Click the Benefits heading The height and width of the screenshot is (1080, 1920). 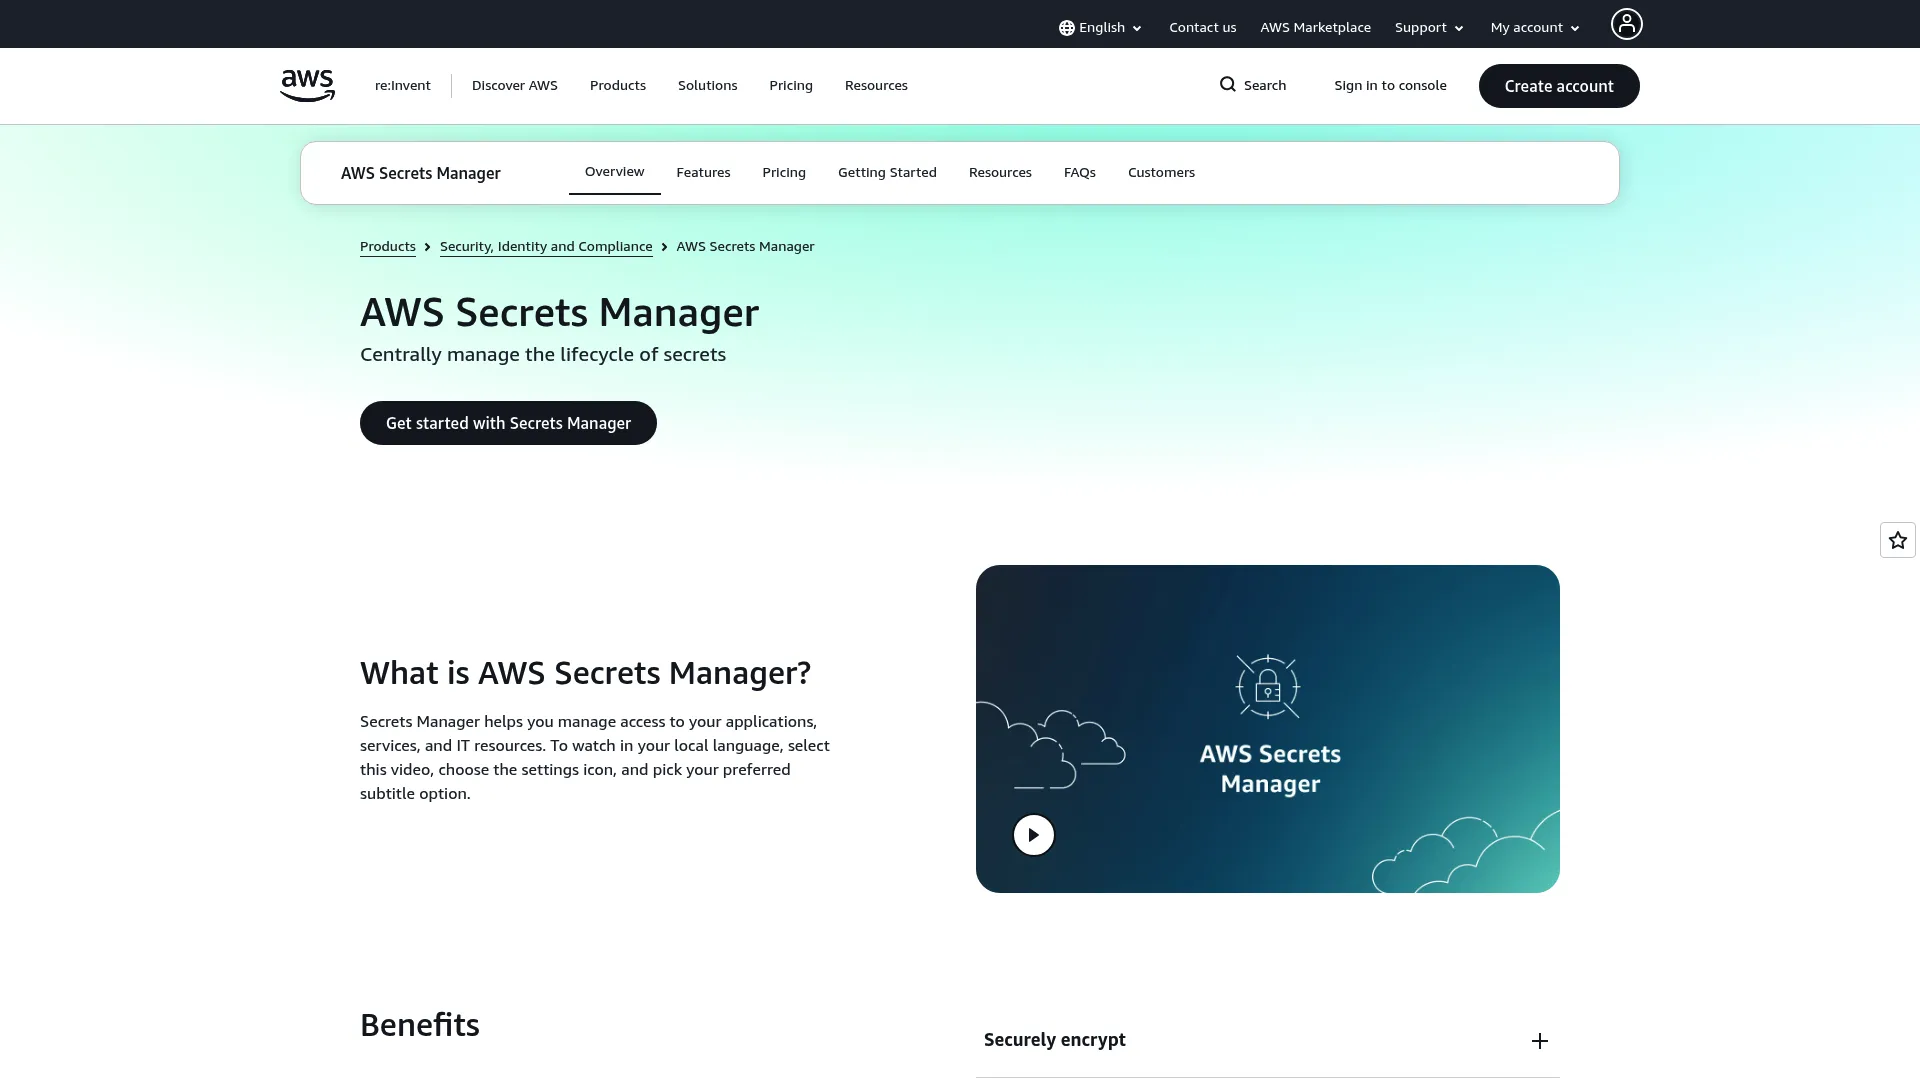419,1025
